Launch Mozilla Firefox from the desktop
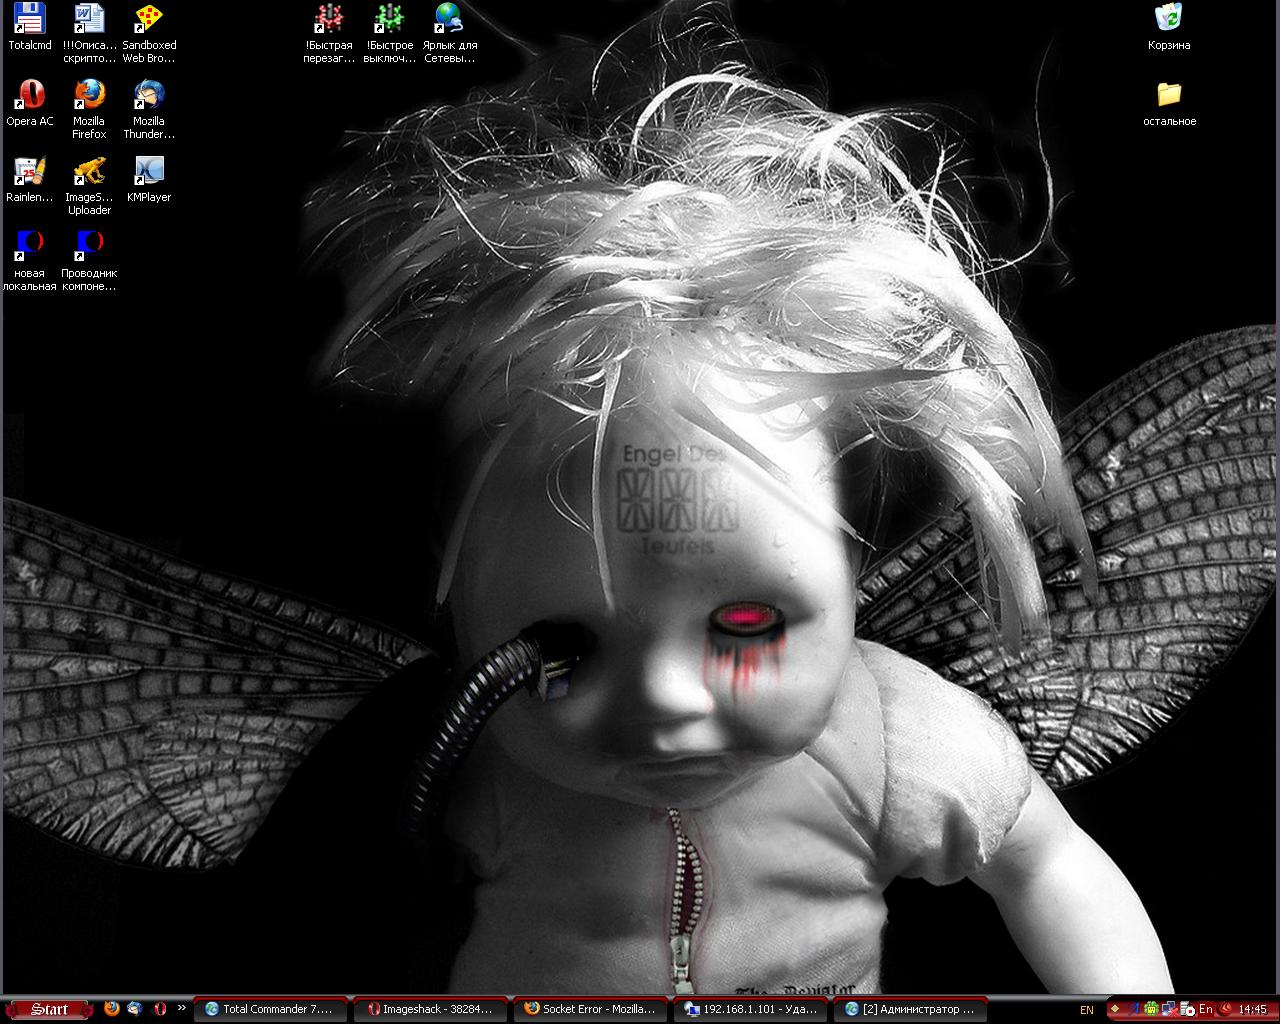 pos(89,95)
